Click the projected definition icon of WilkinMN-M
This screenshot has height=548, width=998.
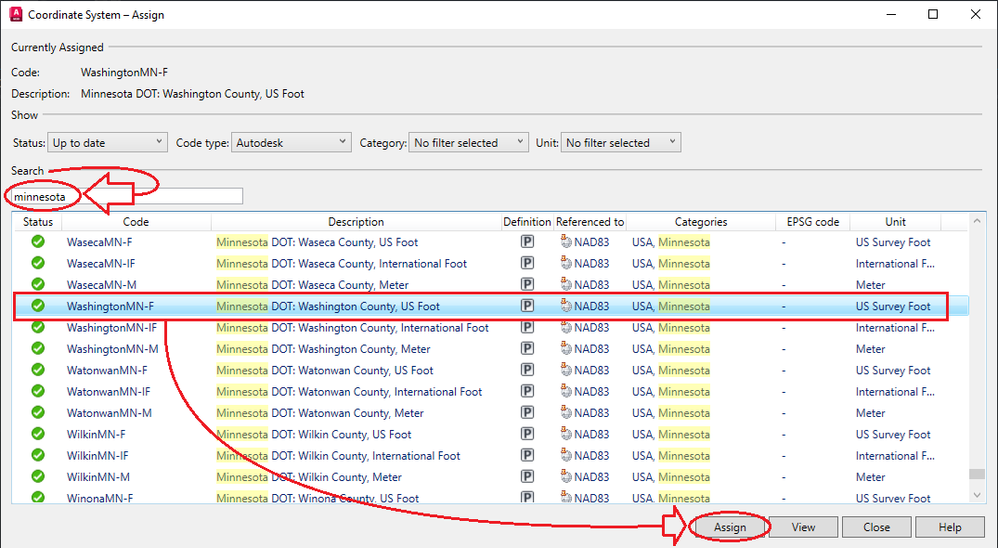(527, 477)
